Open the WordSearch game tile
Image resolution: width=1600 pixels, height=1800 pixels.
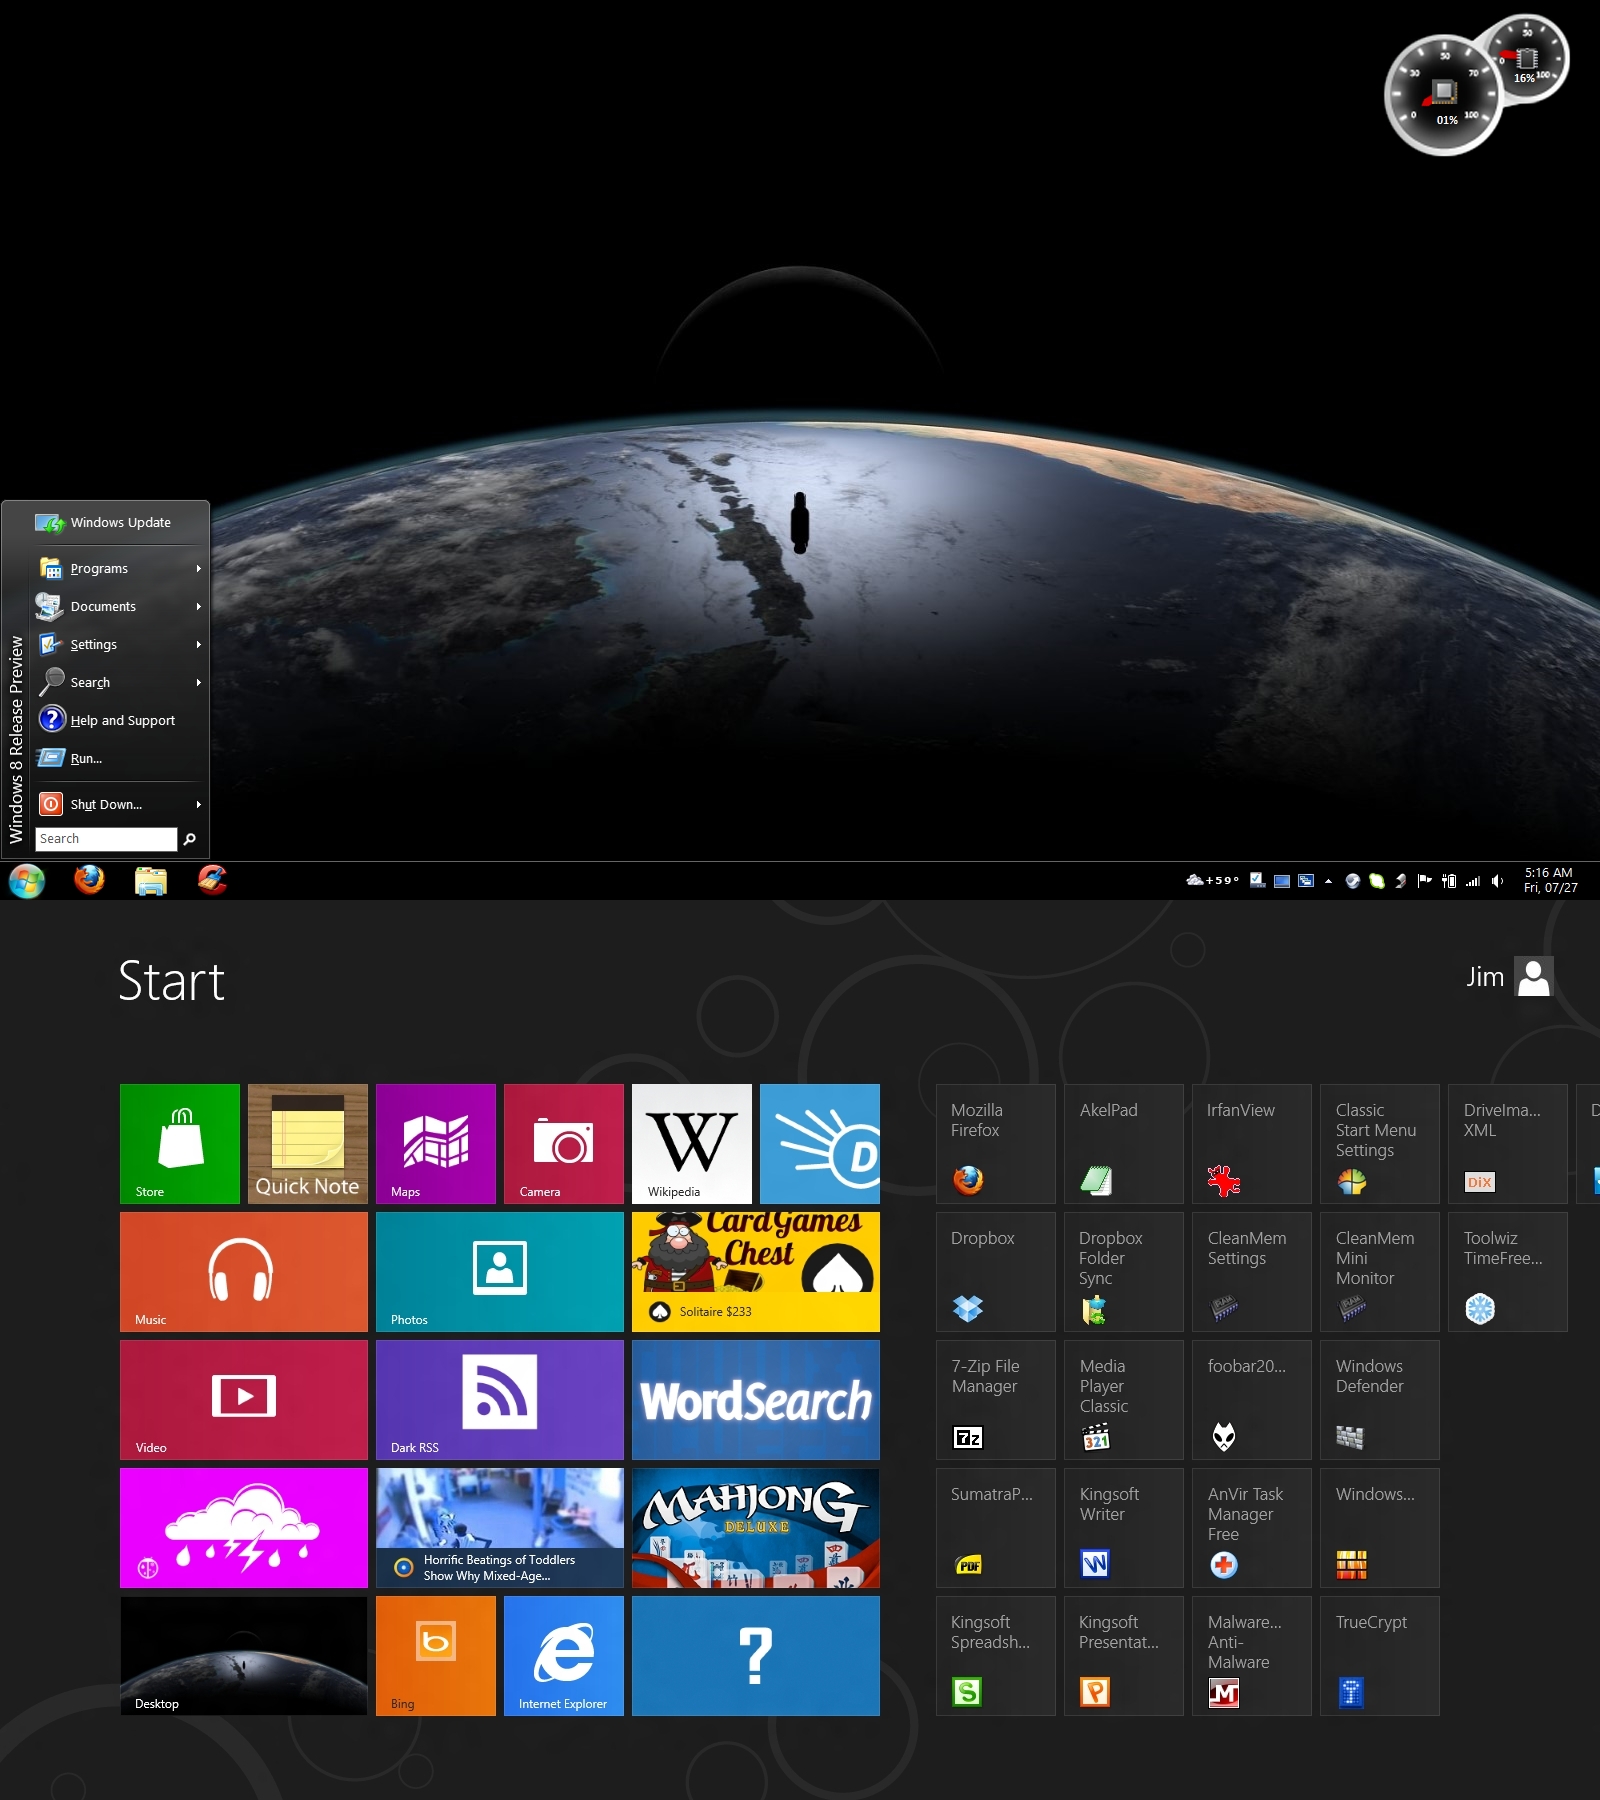(x=756, y=1399)
